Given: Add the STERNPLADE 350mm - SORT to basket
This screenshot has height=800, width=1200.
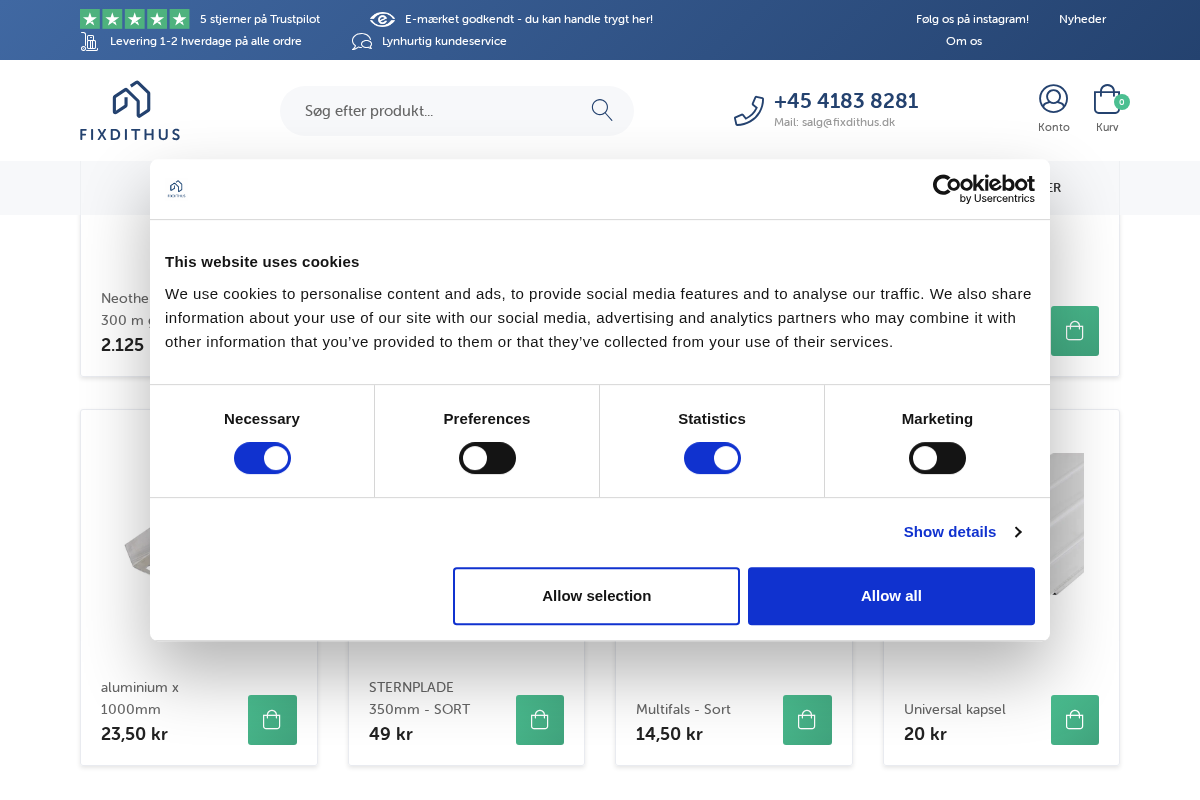Looking at the screenshot, I should [x=539, y=719].
